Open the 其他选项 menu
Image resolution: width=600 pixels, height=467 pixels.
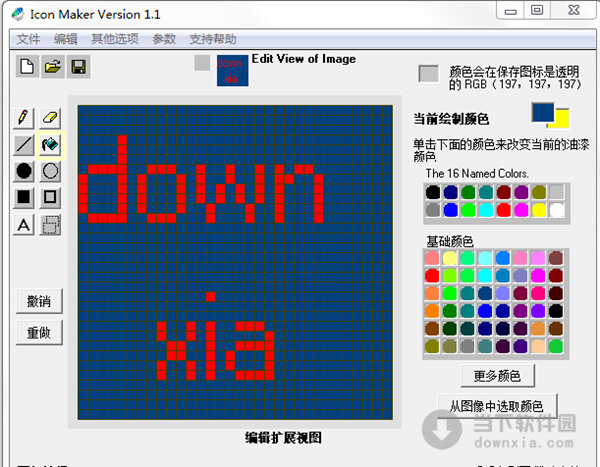(x=115, y=39)
